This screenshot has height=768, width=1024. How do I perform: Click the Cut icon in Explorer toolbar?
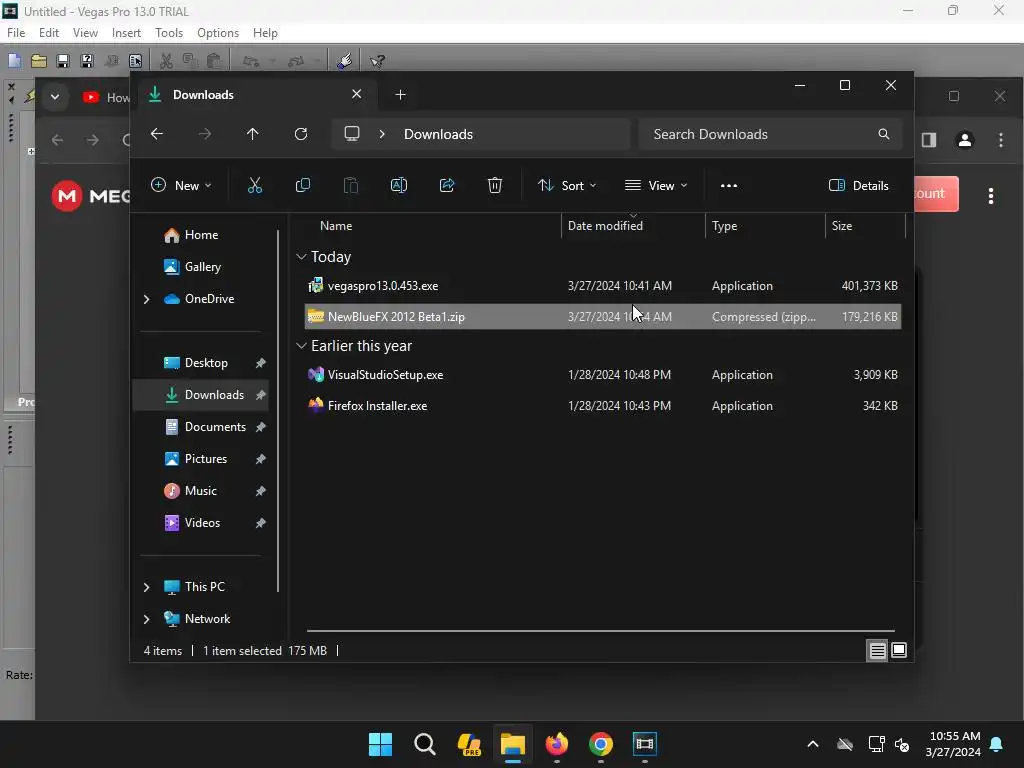coord(255,185)
